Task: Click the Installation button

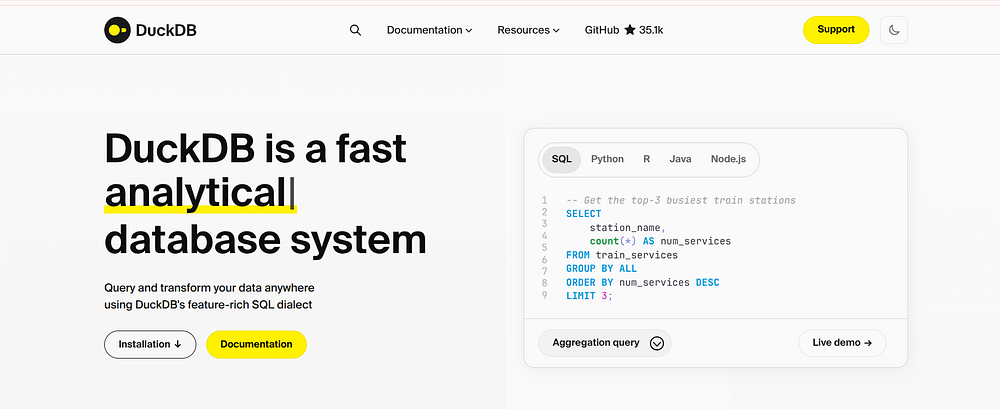Action: tap(150, 345)
